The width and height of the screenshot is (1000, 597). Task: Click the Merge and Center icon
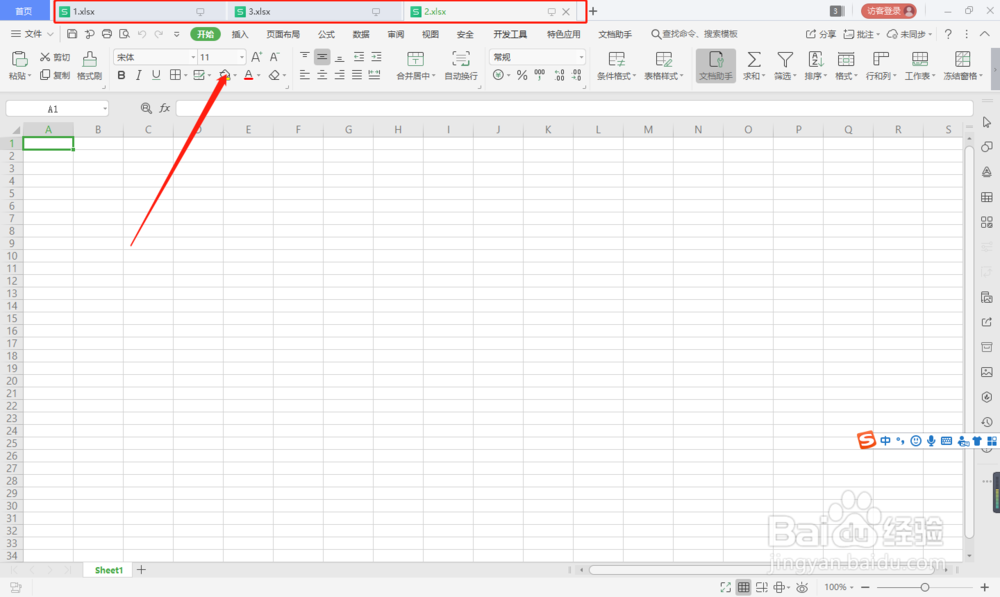tap(415, 59)
